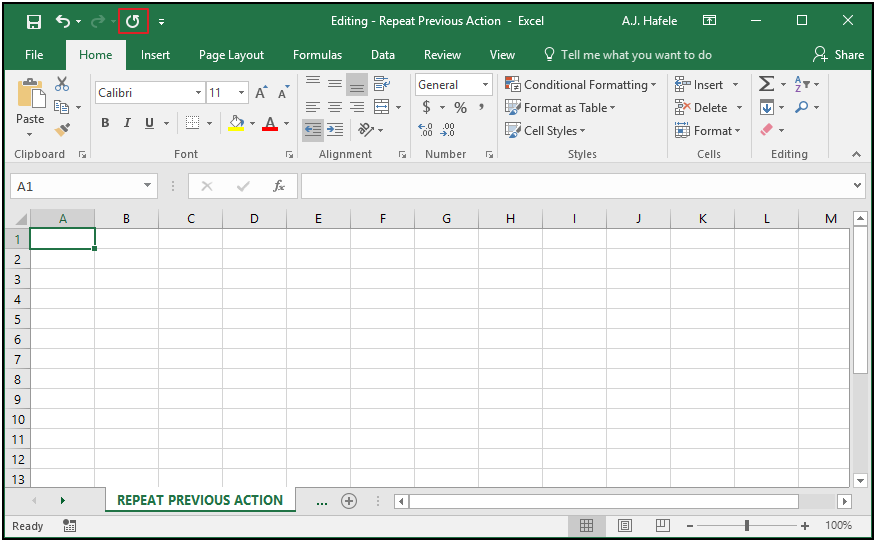
Task: Open Customize Quick Access Toolbar arrow
Action: click(x=161, y=22)
